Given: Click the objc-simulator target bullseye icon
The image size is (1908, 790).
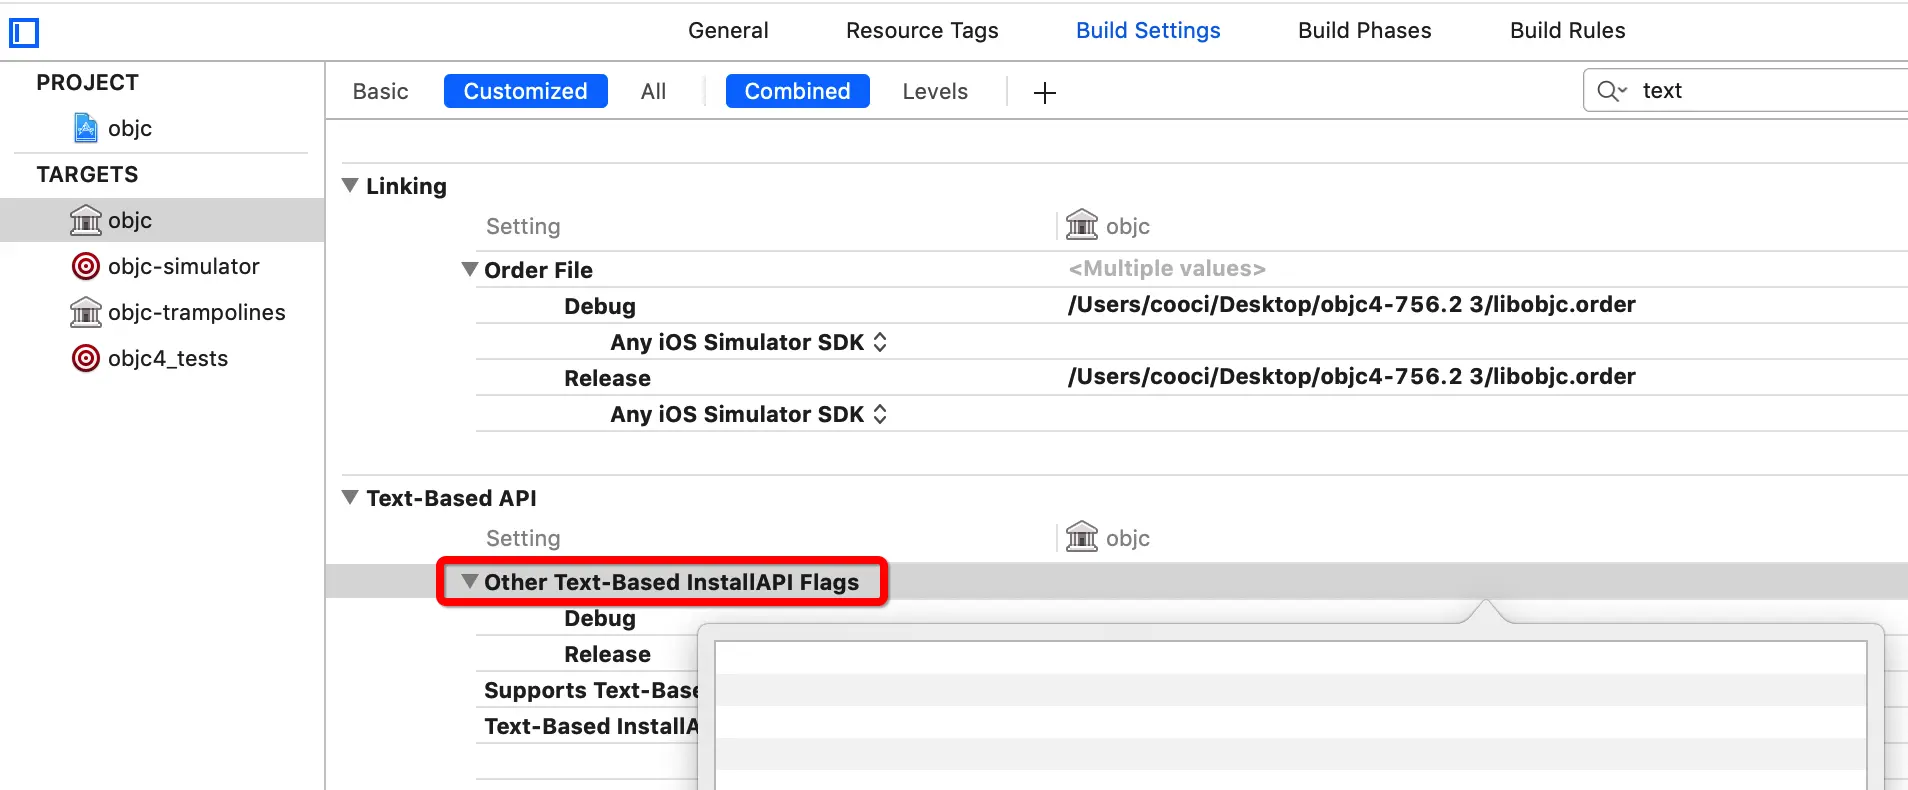Looking at the screenshot, I should [x=86, y=266].
